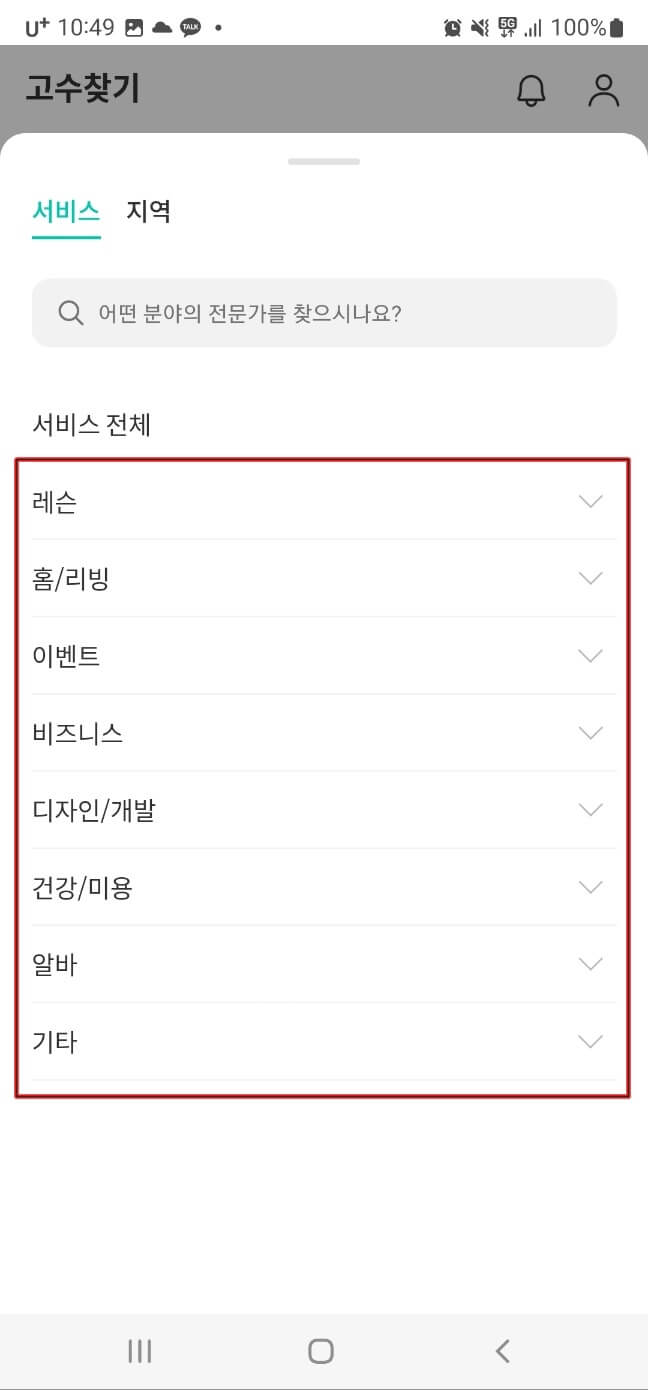Open the profile icon in the top bar

pos(603,90)
